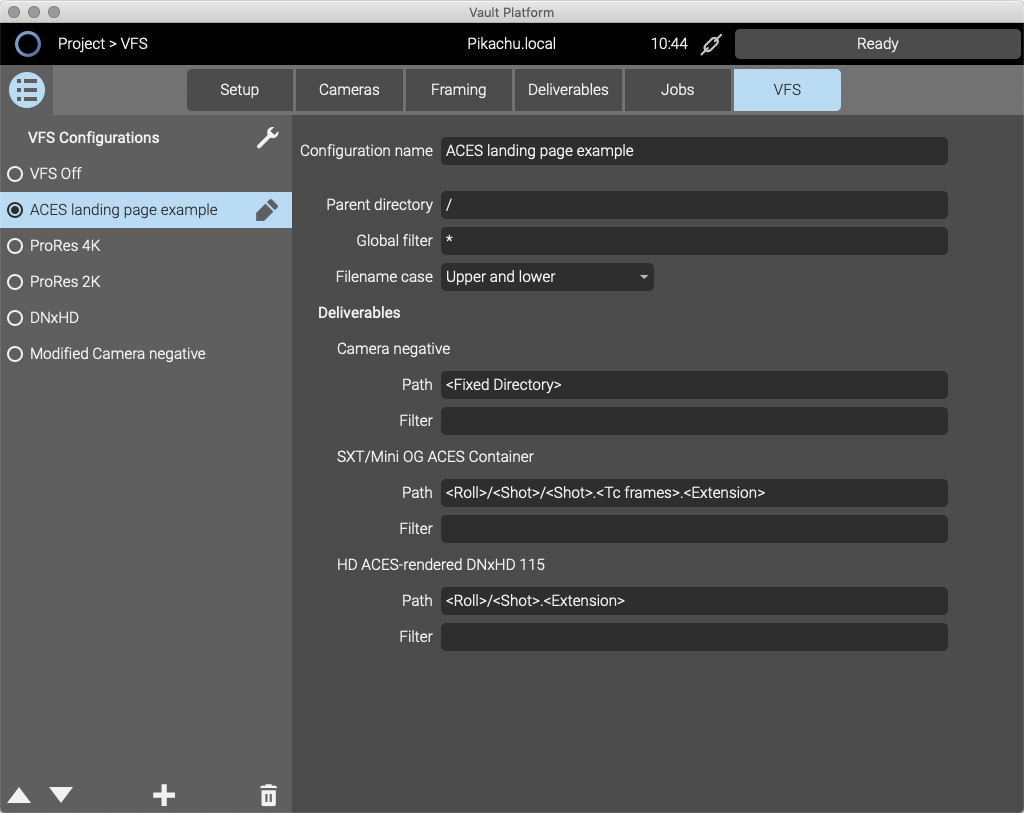Click the network link status icon
The width and height of the screenshot is (1024, 813).
click(711, 44)
